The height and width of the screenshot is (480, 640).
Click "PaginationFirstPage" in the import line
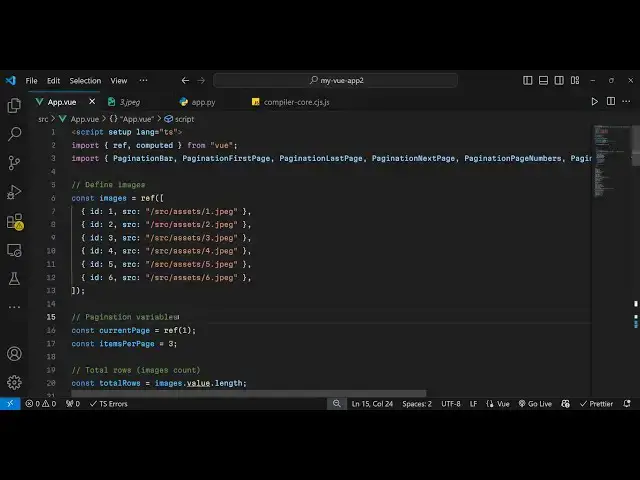tap(226, 158)
